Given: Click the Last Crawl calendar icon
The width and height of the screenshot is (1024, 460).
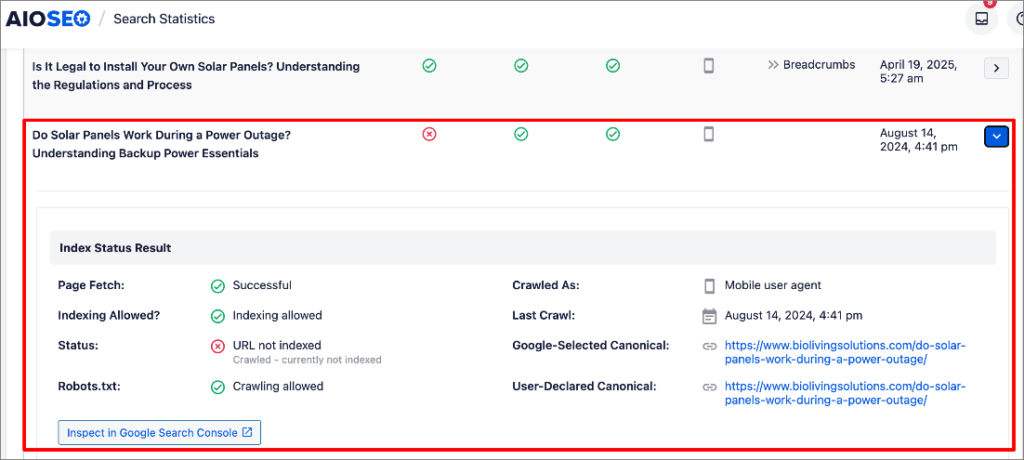Looking at the screenshot, I should coord(709,316).
